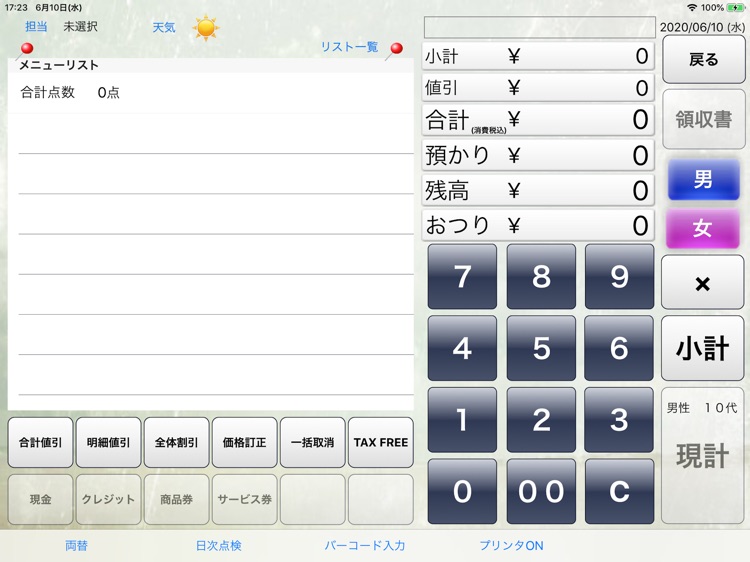
Task: Click the 合計 total amount row
Action: click(x=538, y=120)
